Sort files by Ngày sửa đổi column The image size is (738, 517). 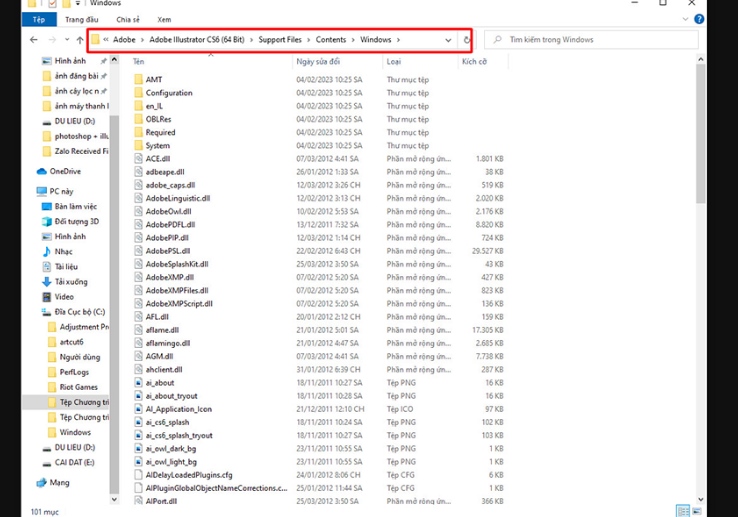click(x=318, y=62)
